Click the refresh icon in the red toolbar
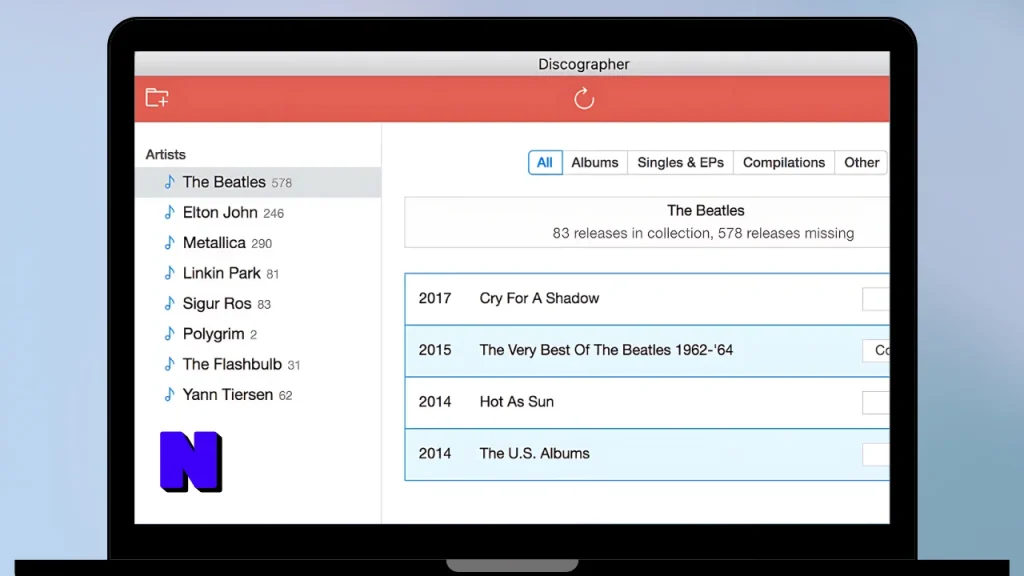The image size is (1024, 576). tap(584, 99)
